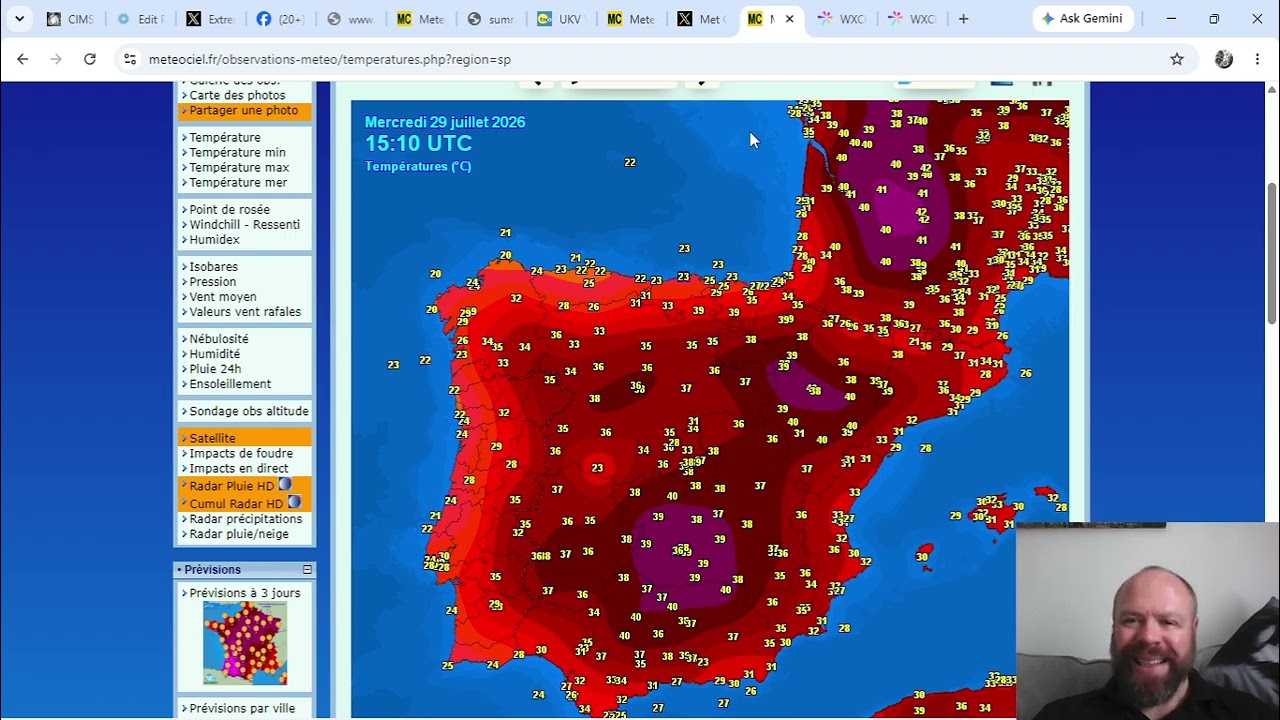Open Radar pluie/neige link

click(238, 534)
